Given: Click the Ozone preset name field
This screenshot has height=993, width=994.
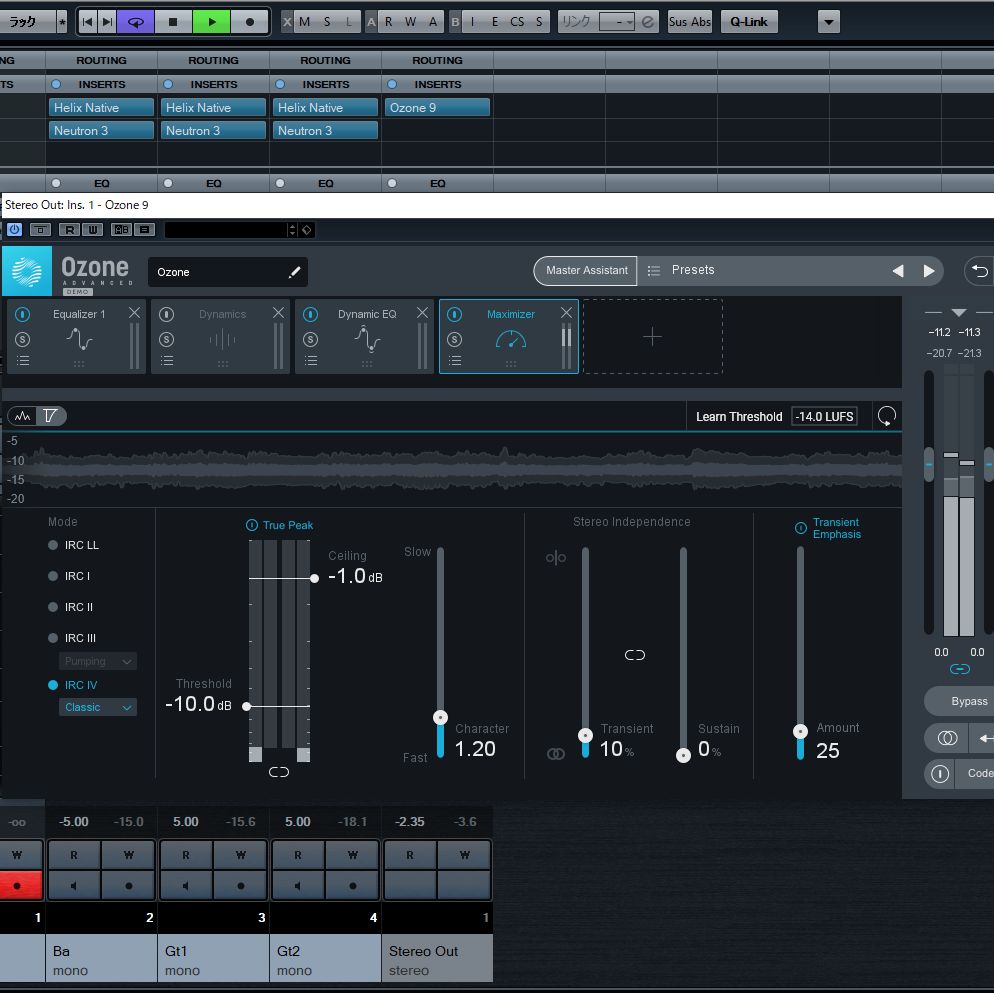Looking at the screenshot, I should click(228, 272).
